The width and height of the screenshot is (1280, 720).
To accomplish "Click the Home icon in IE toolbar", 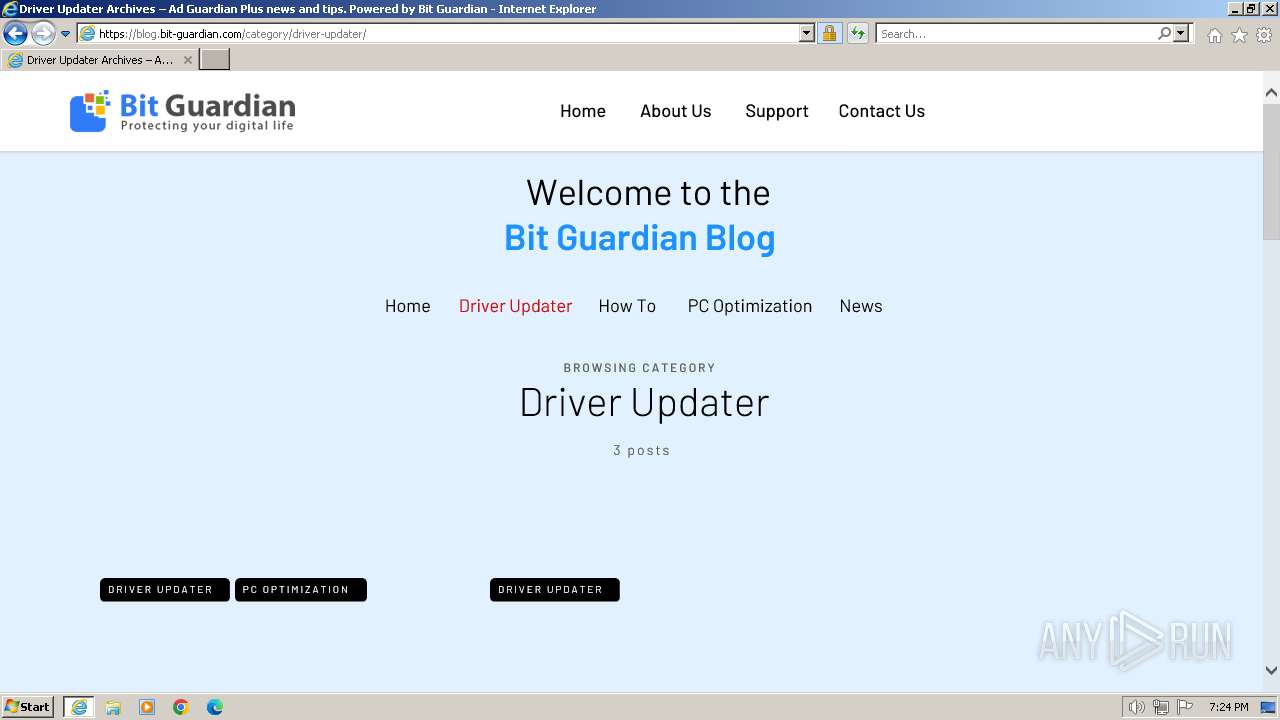I will pos(1214,35).
